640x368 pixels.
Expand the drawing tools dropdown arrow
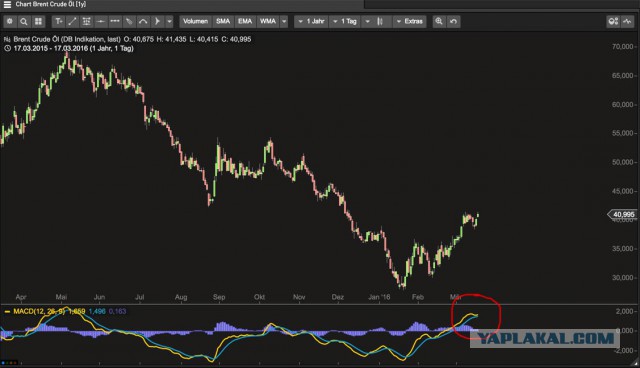pyautogui.click(x=169, y=21)
